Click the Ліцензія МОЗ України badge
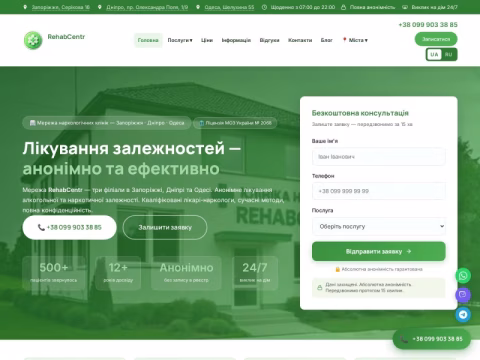Image resolution: width=480 pixels, height=360 pixels. (x=235, y=123)
